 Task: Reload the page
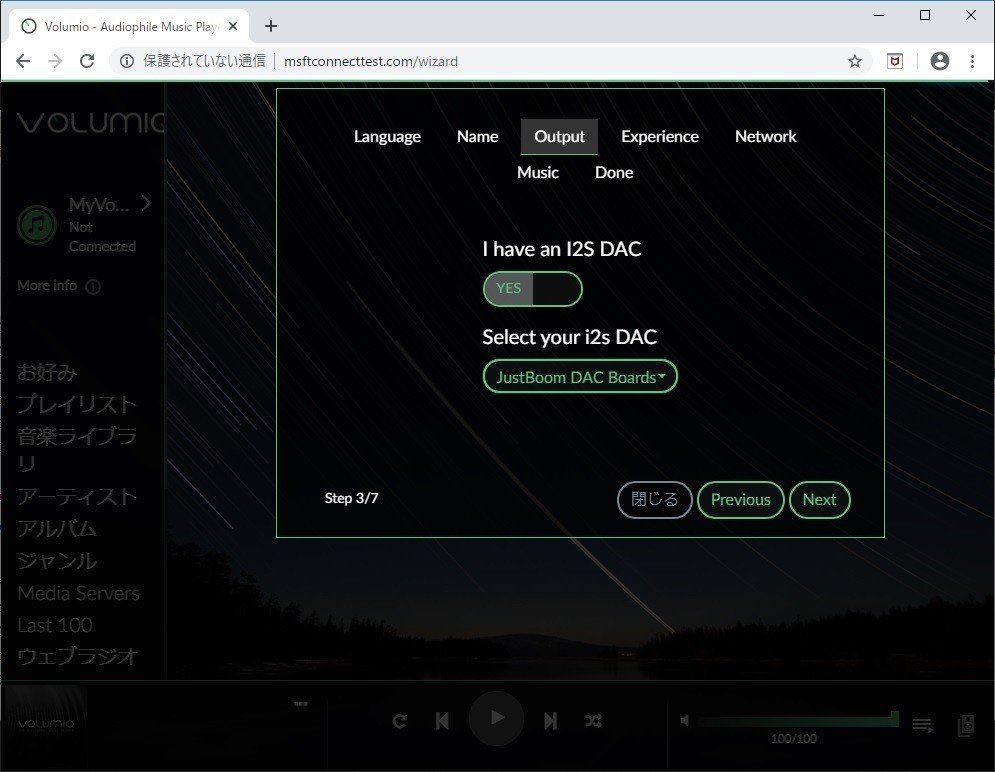tap(87, 61)
